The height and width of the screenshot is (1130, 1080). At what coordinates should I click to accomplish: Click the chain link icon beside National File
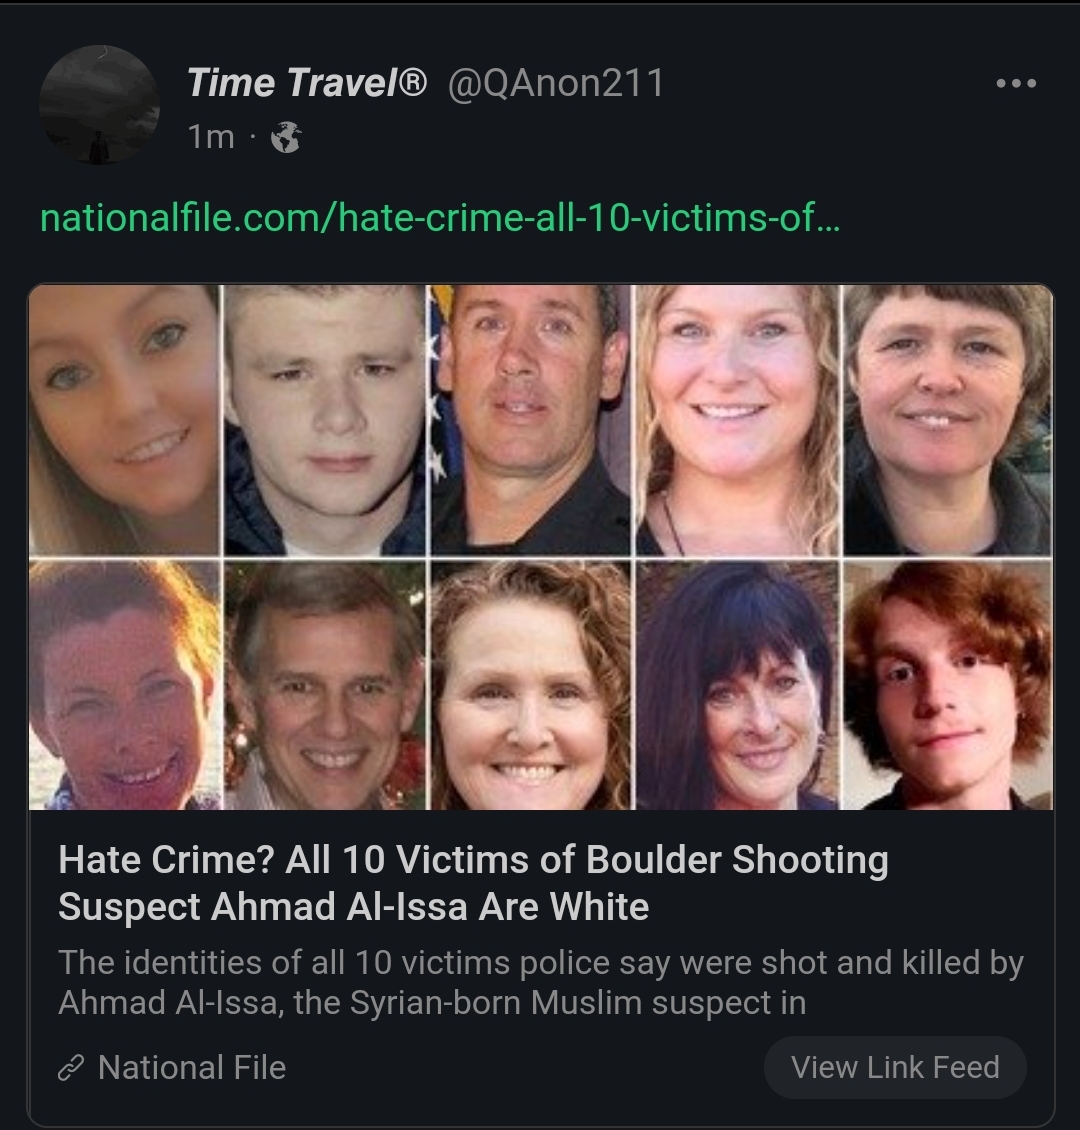[x=71, y=1068]
